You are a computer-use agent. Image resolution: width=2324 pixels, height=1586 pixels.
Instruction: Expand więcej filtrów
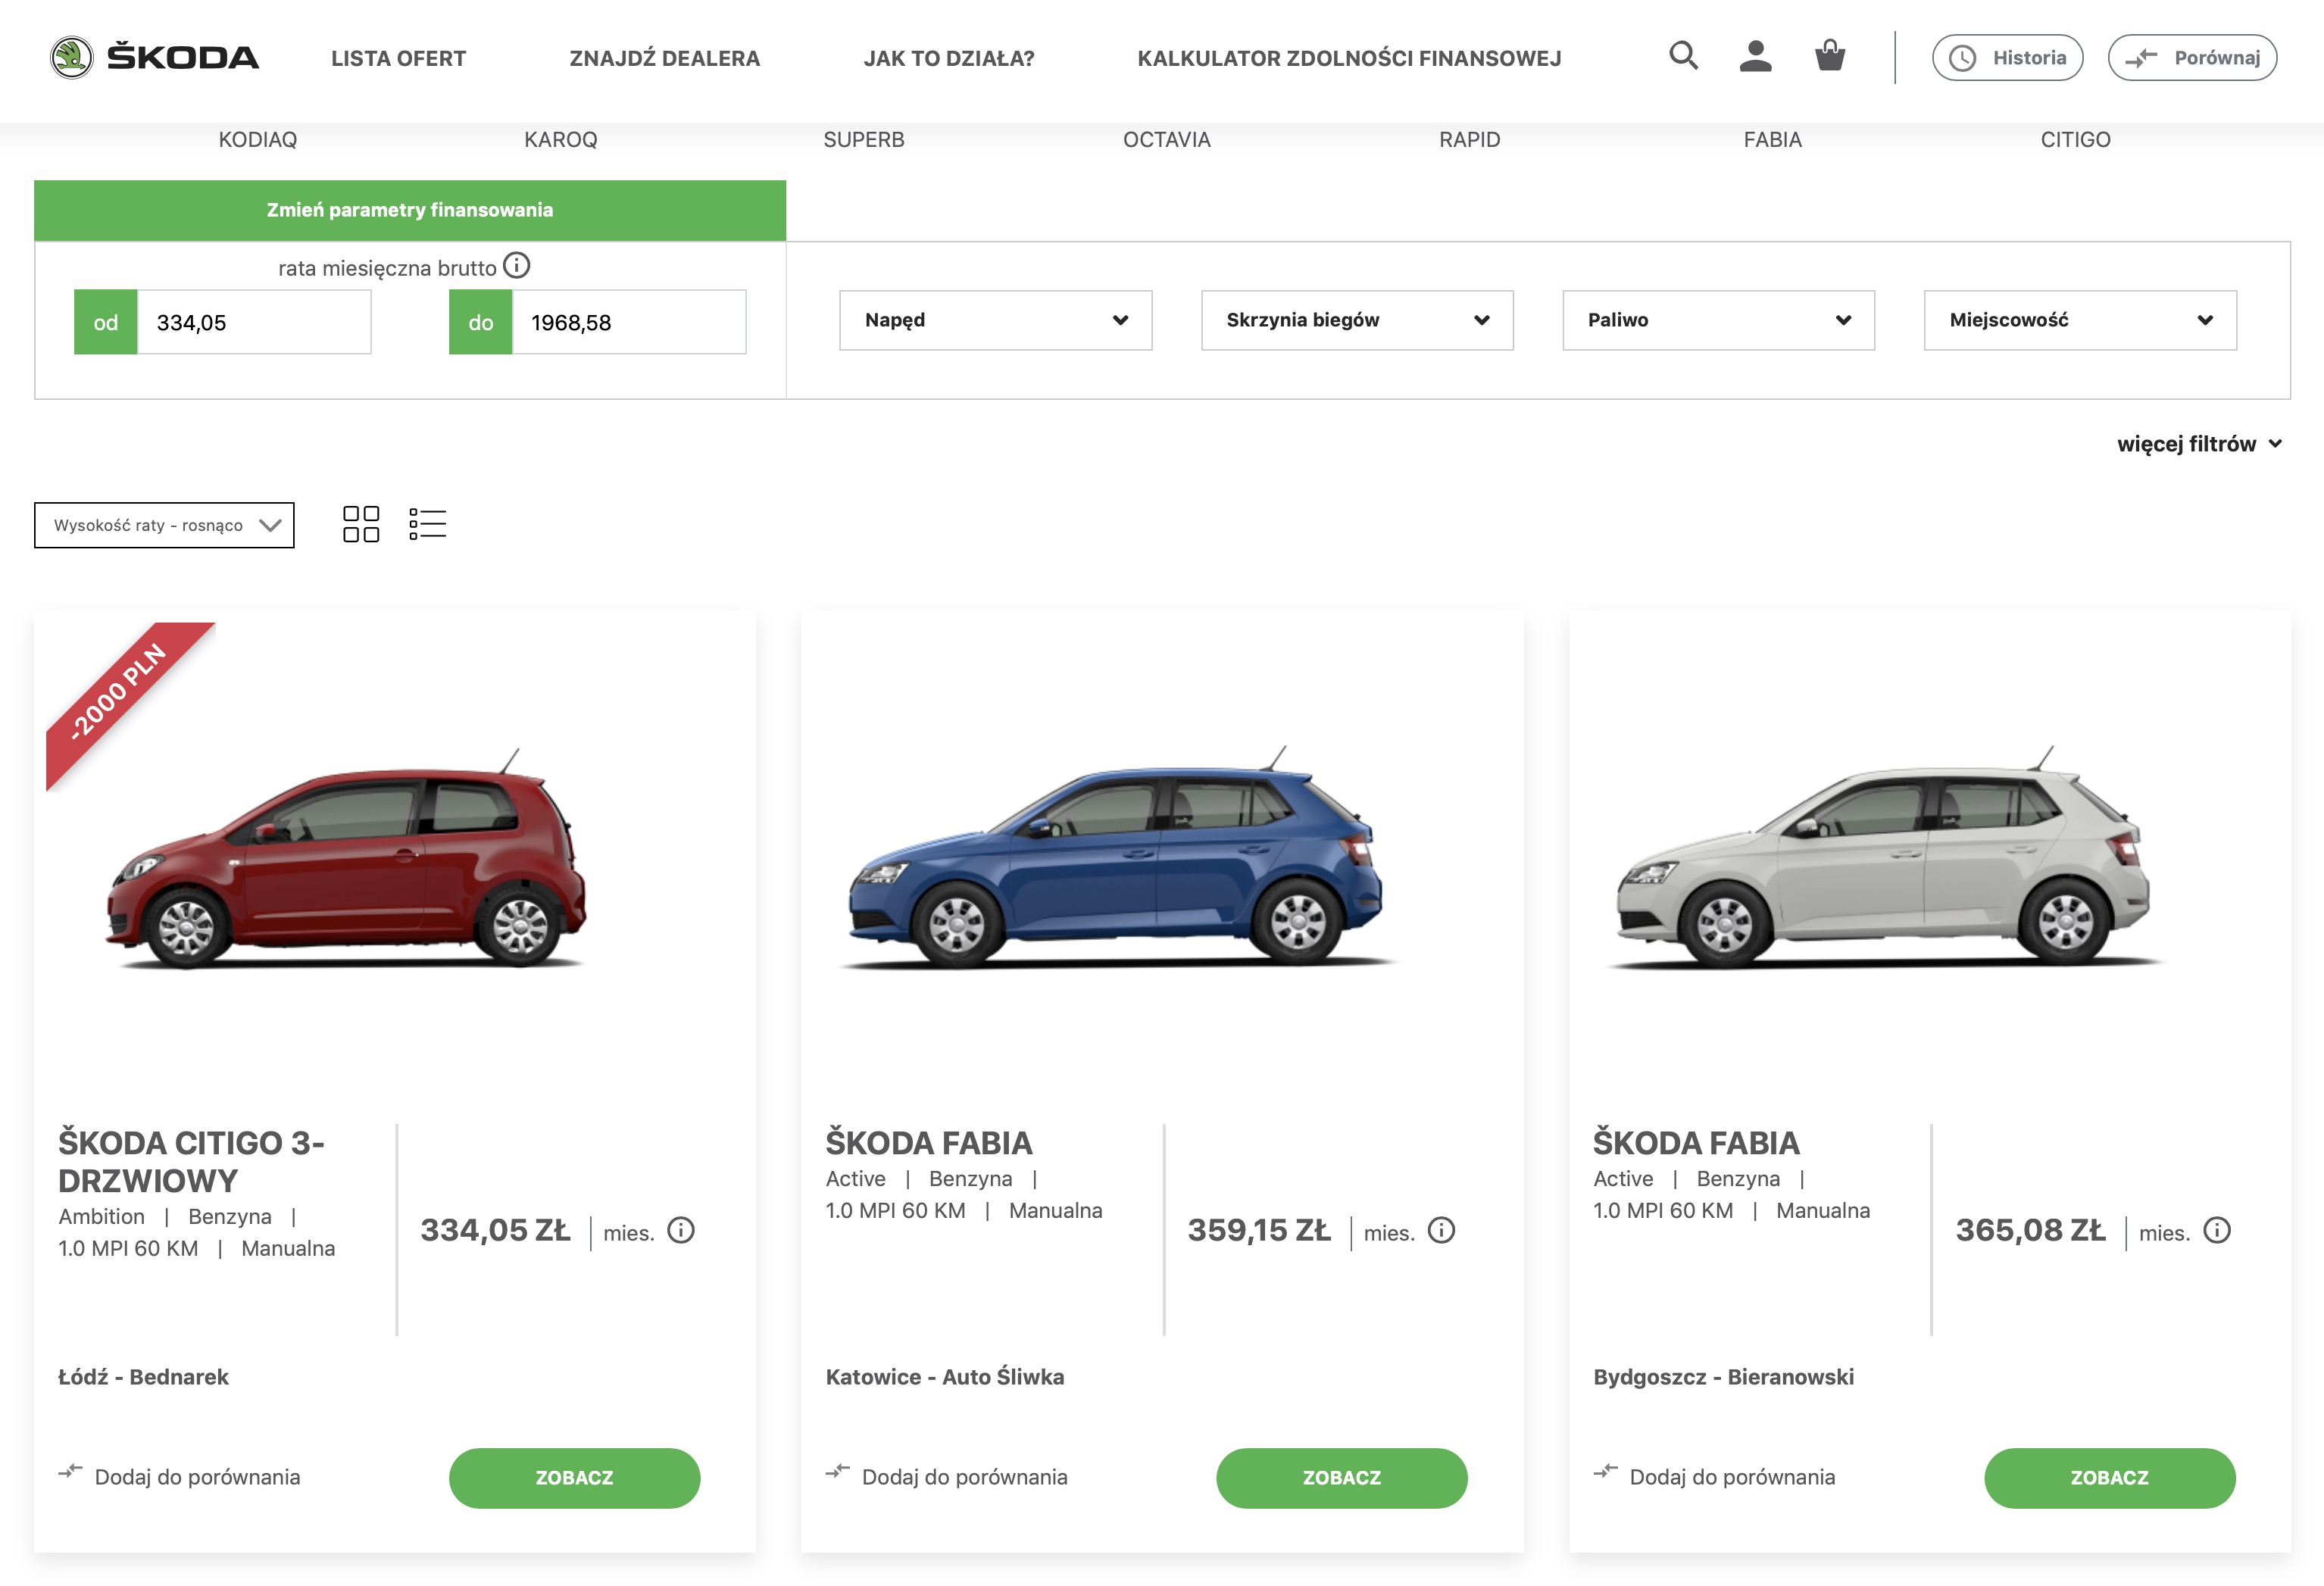pyautogui.click(x=2199, y=444)
